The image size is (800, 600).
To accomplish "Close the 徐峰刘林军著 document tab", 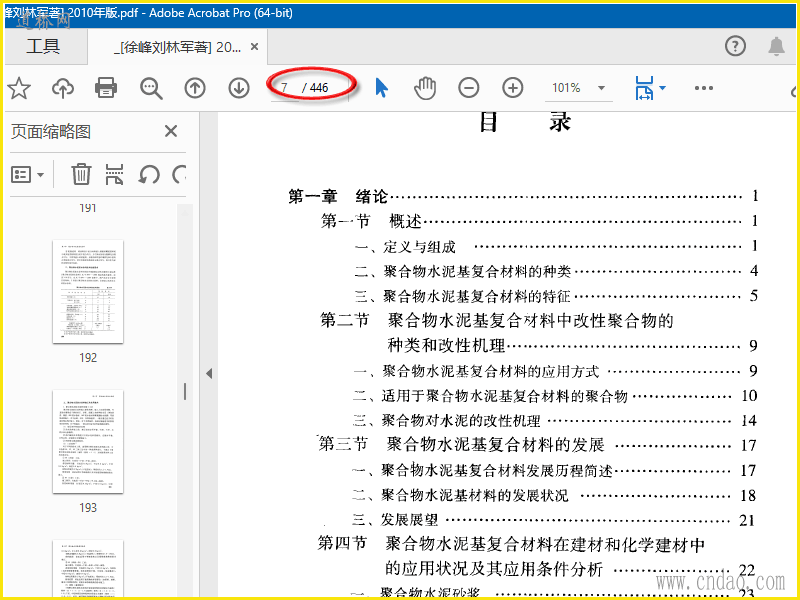I will pyautogui.click(x=255, y=47).
